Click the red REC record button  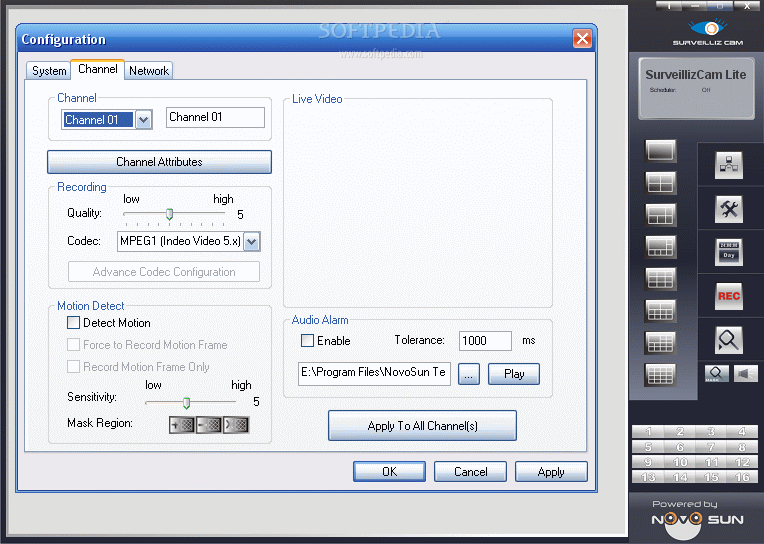point(729,296)
